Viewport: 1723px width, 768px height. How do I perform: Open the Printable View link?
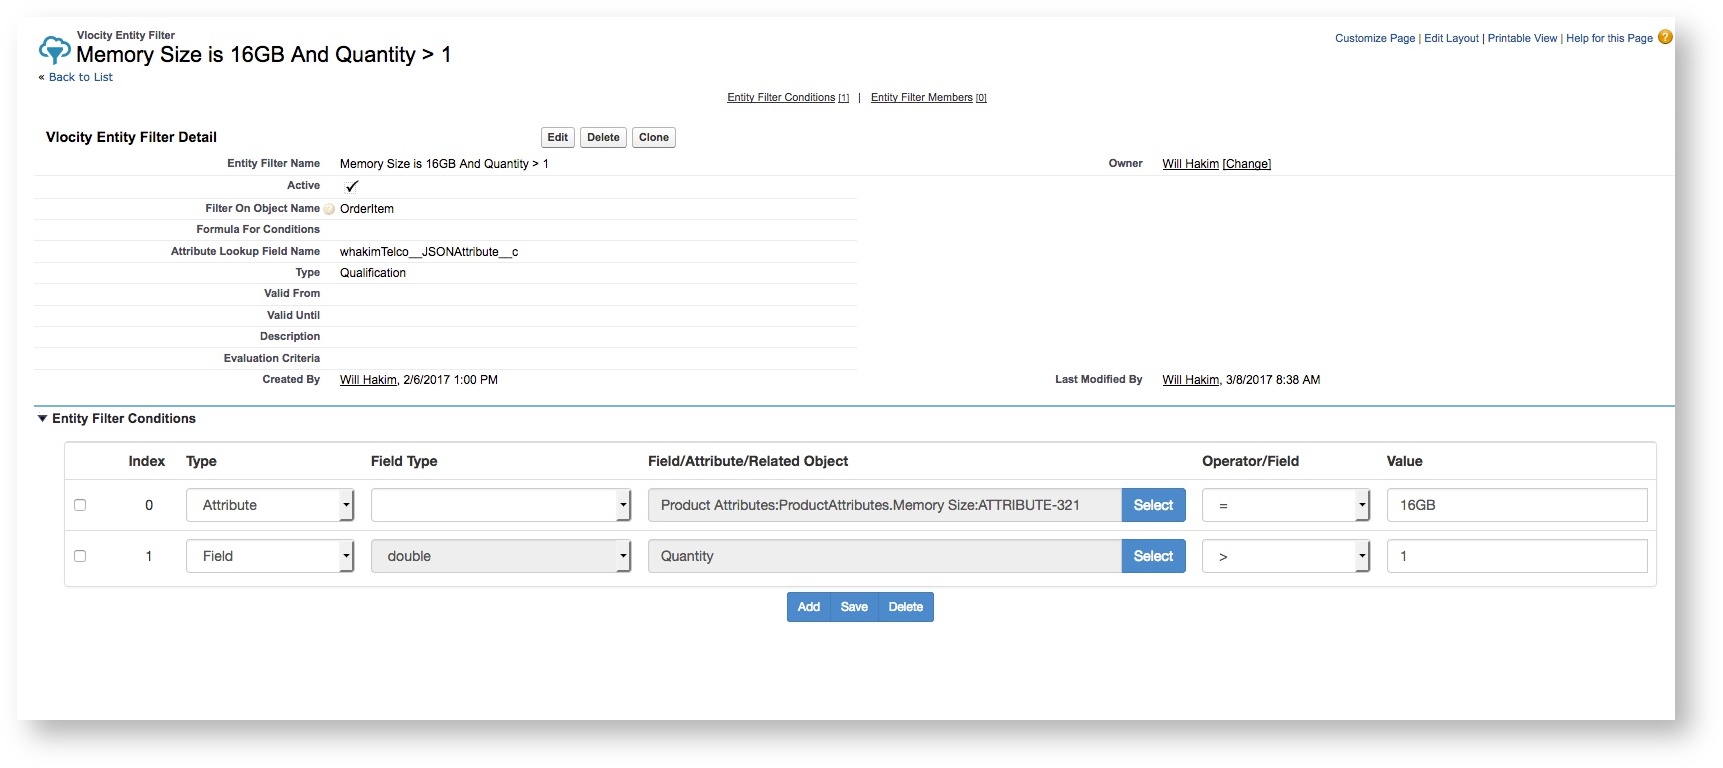1522,38
